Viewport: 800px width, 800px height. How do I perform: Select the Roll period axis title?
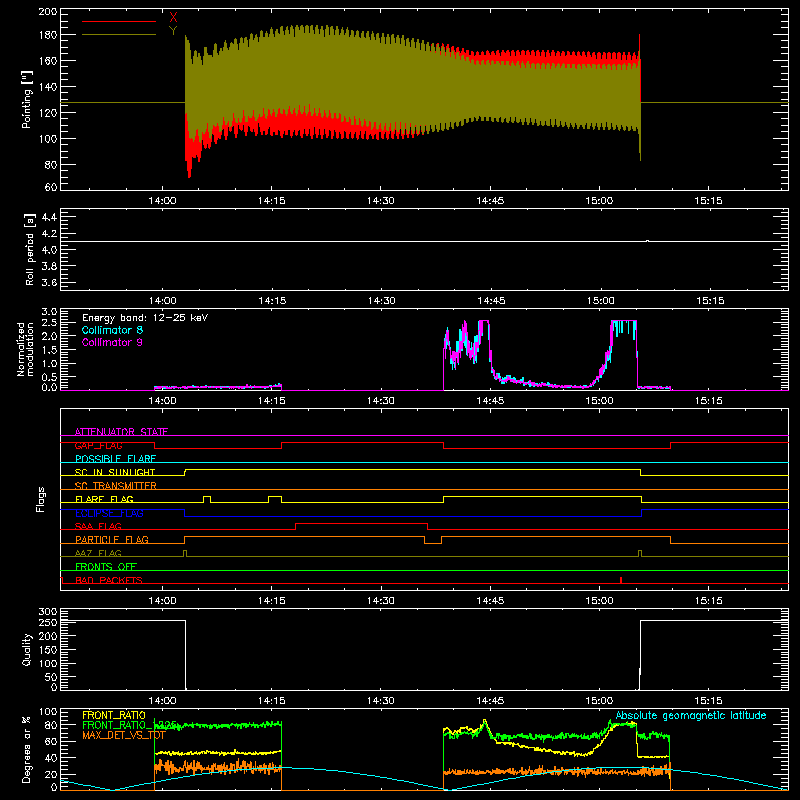click(x=30, y=250)
